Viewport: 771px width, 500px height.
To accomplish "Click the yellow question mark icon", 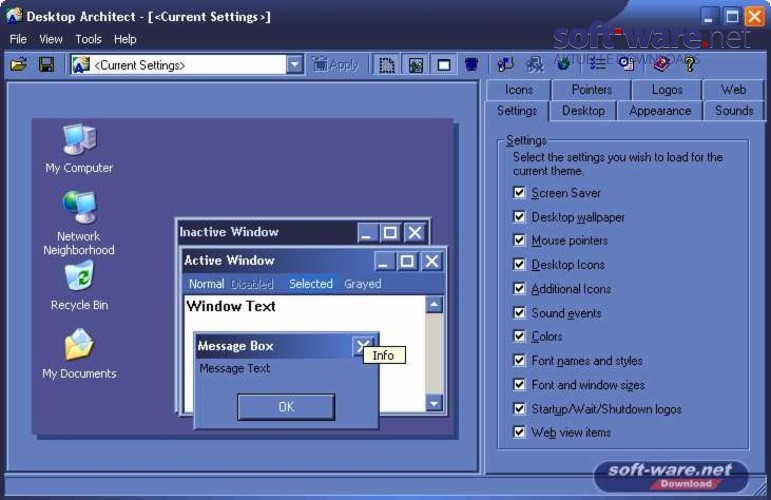I will tap(690, 64).
